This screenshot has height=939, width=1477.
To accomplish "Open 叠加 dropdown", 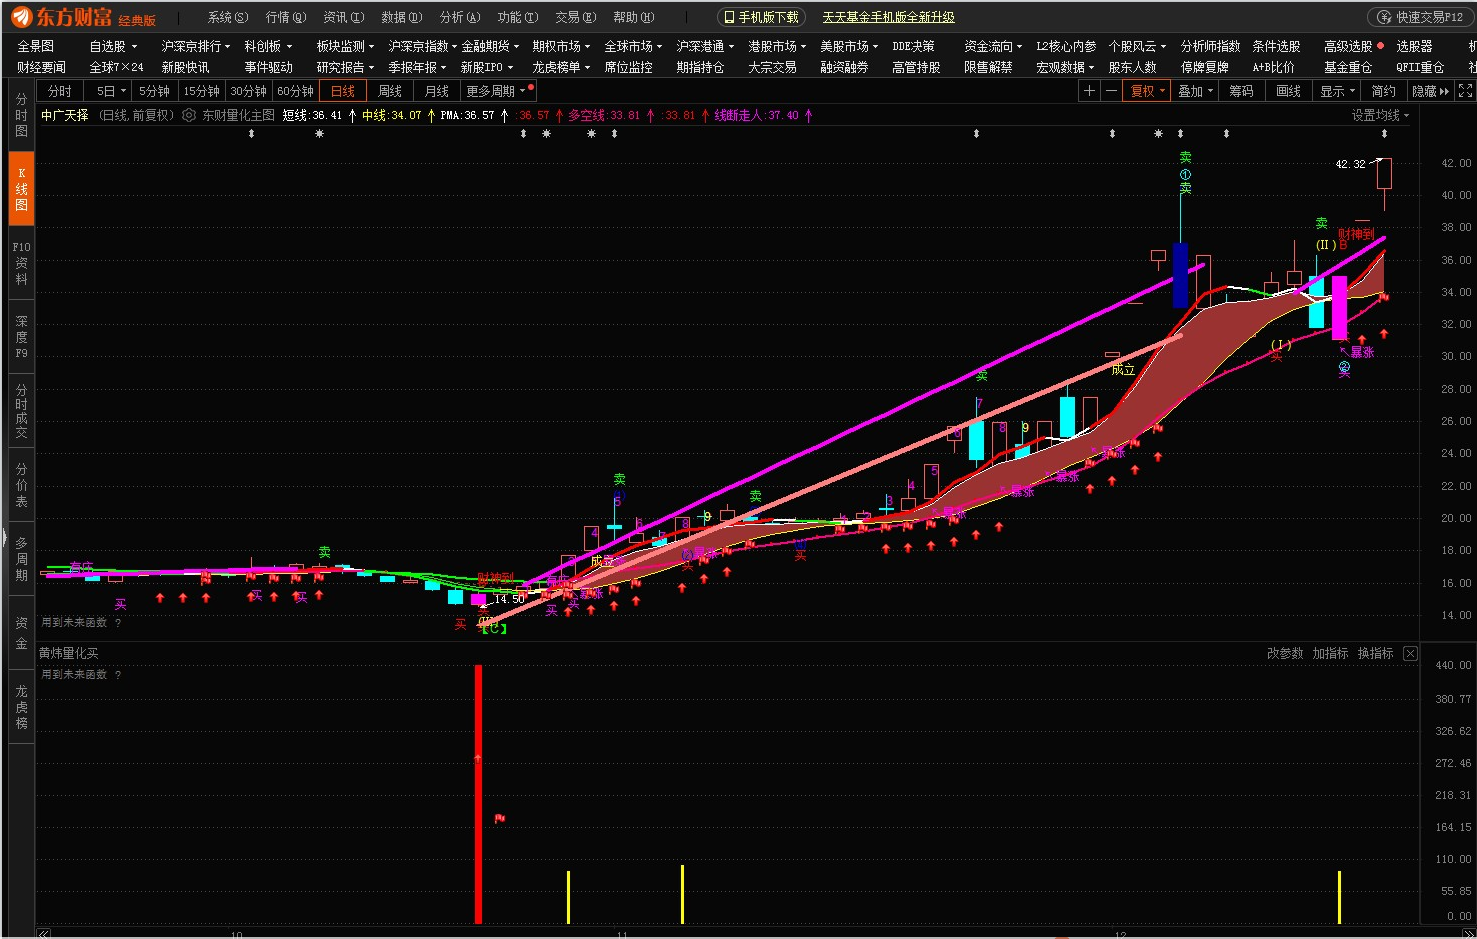I will click(x=1195, y=91).
